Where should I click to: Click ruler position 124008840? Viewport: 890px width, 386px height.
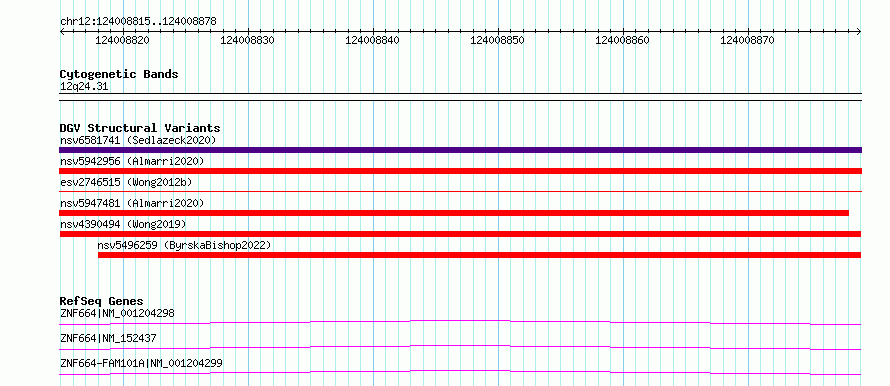(372, 40)
